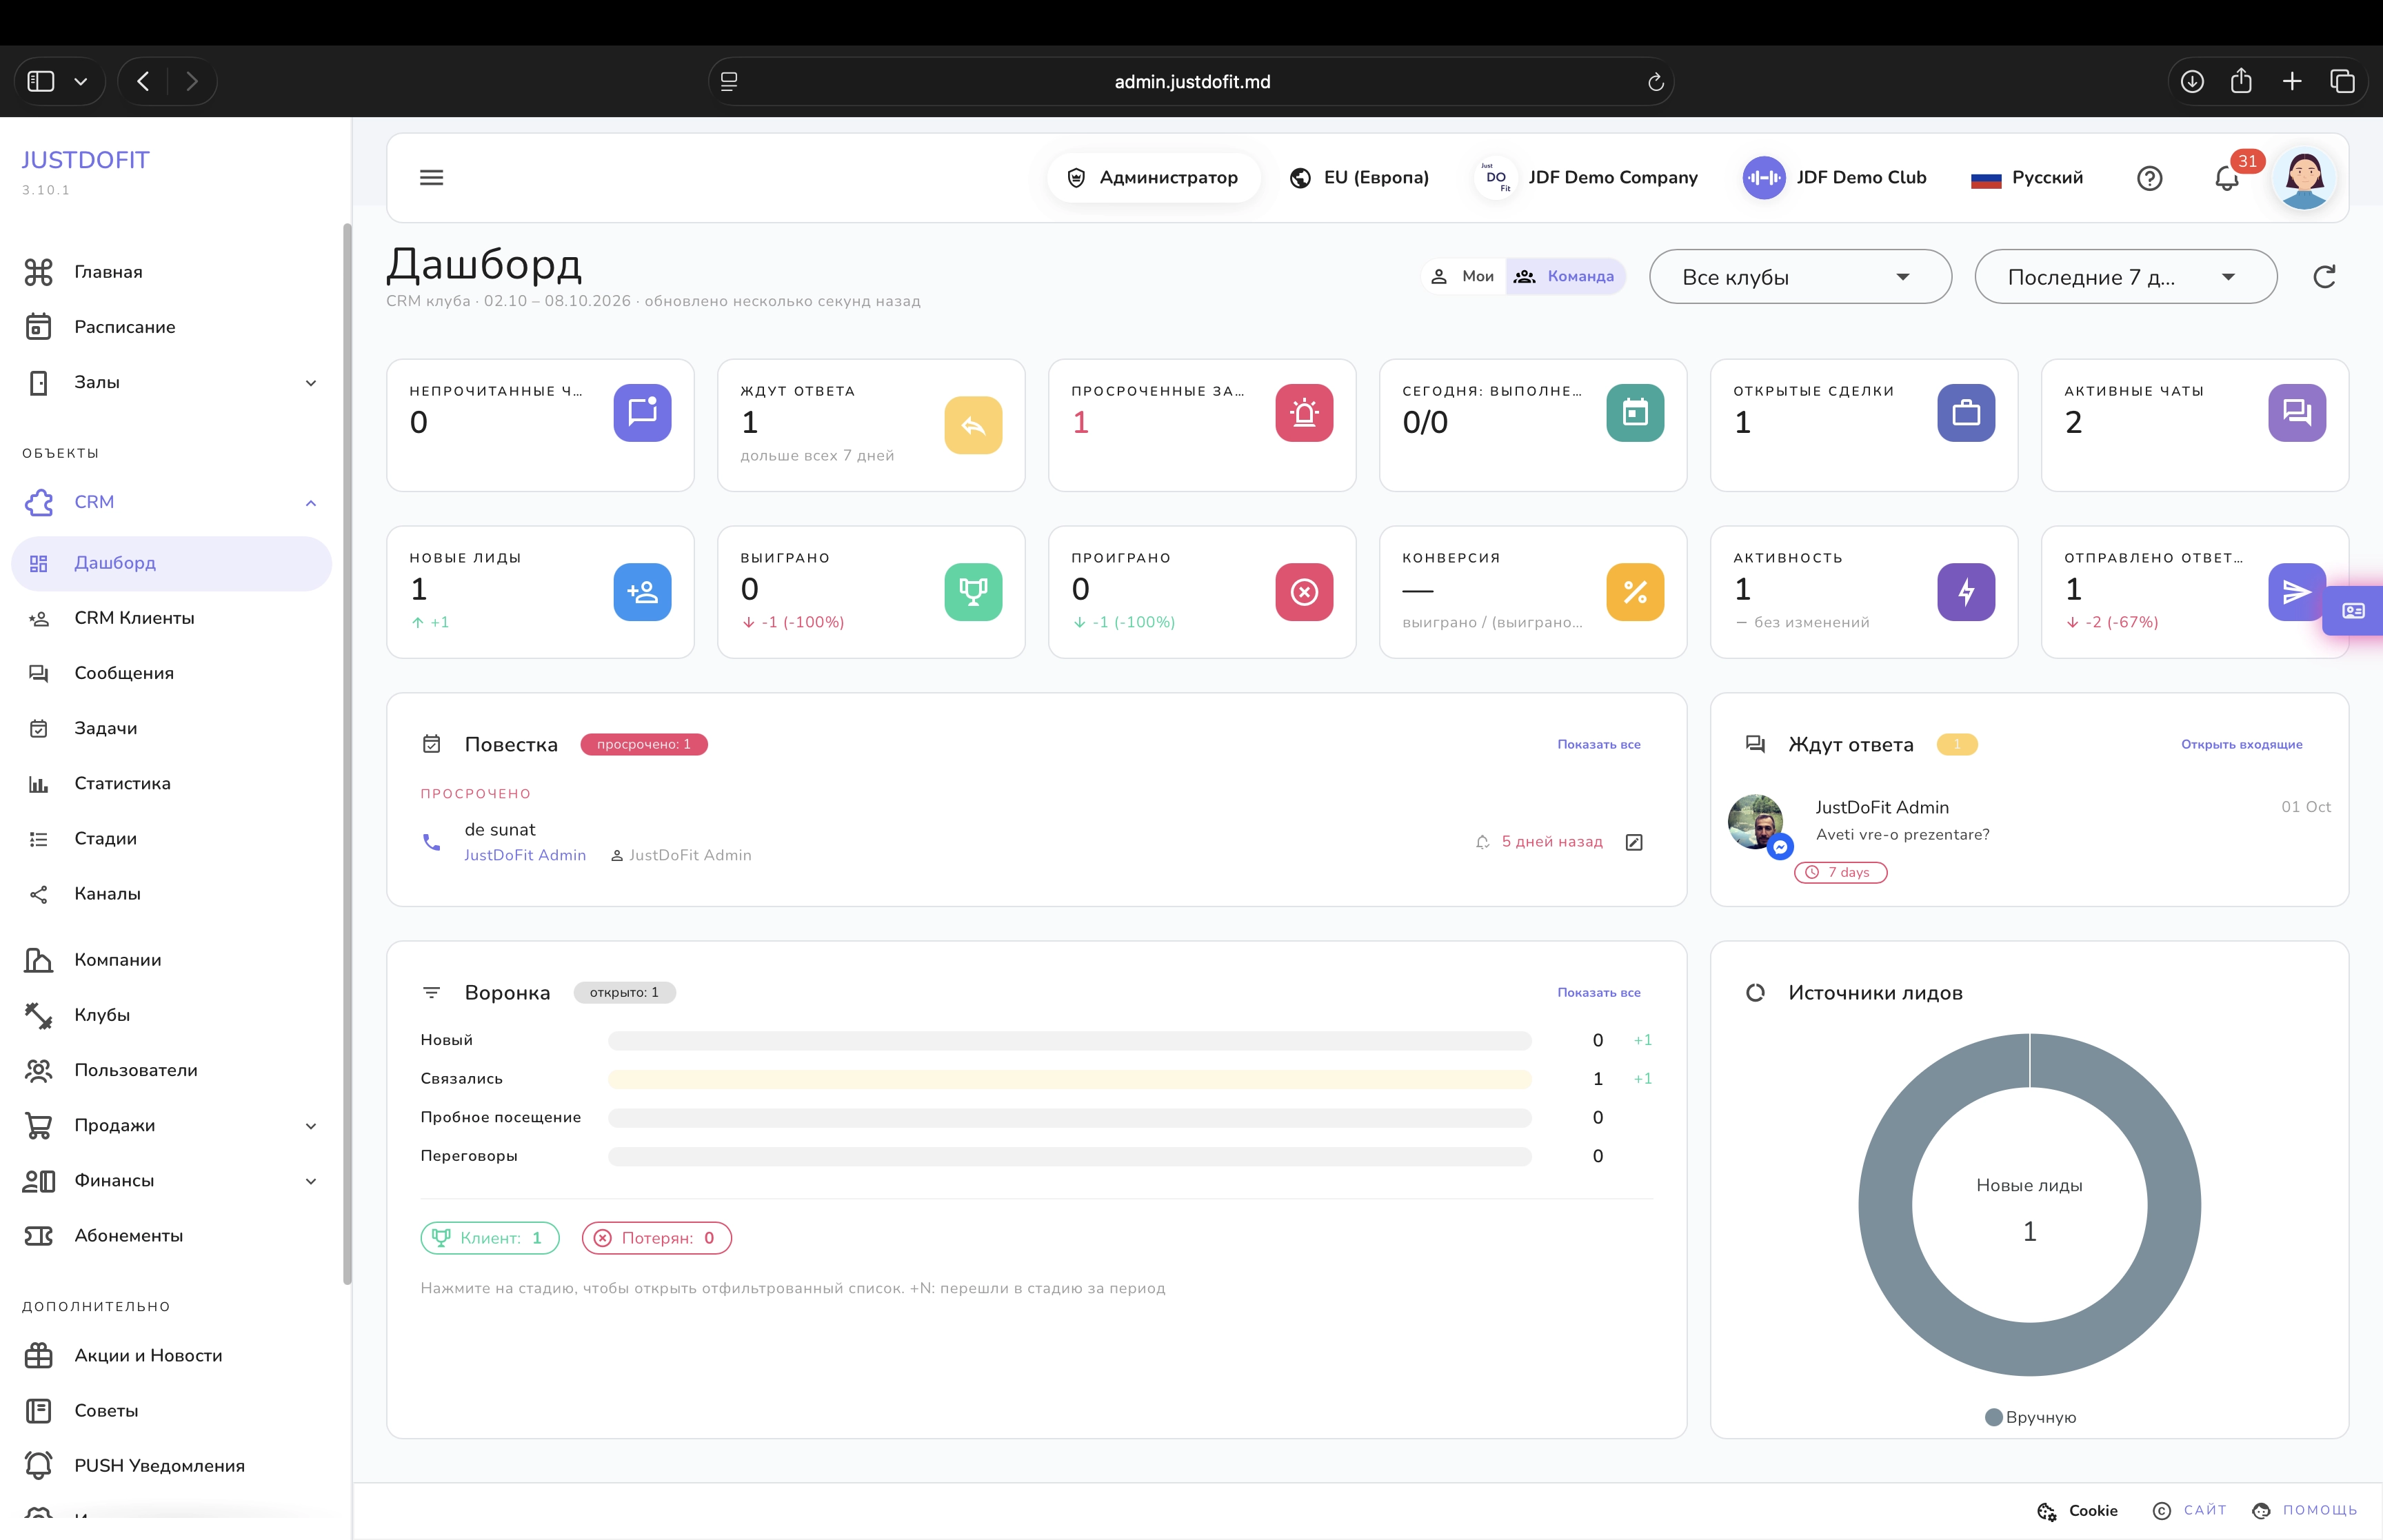Open the user avatar profile picture
This screenshot has width=2383, height=1540.
click(x=2304, y=178)
